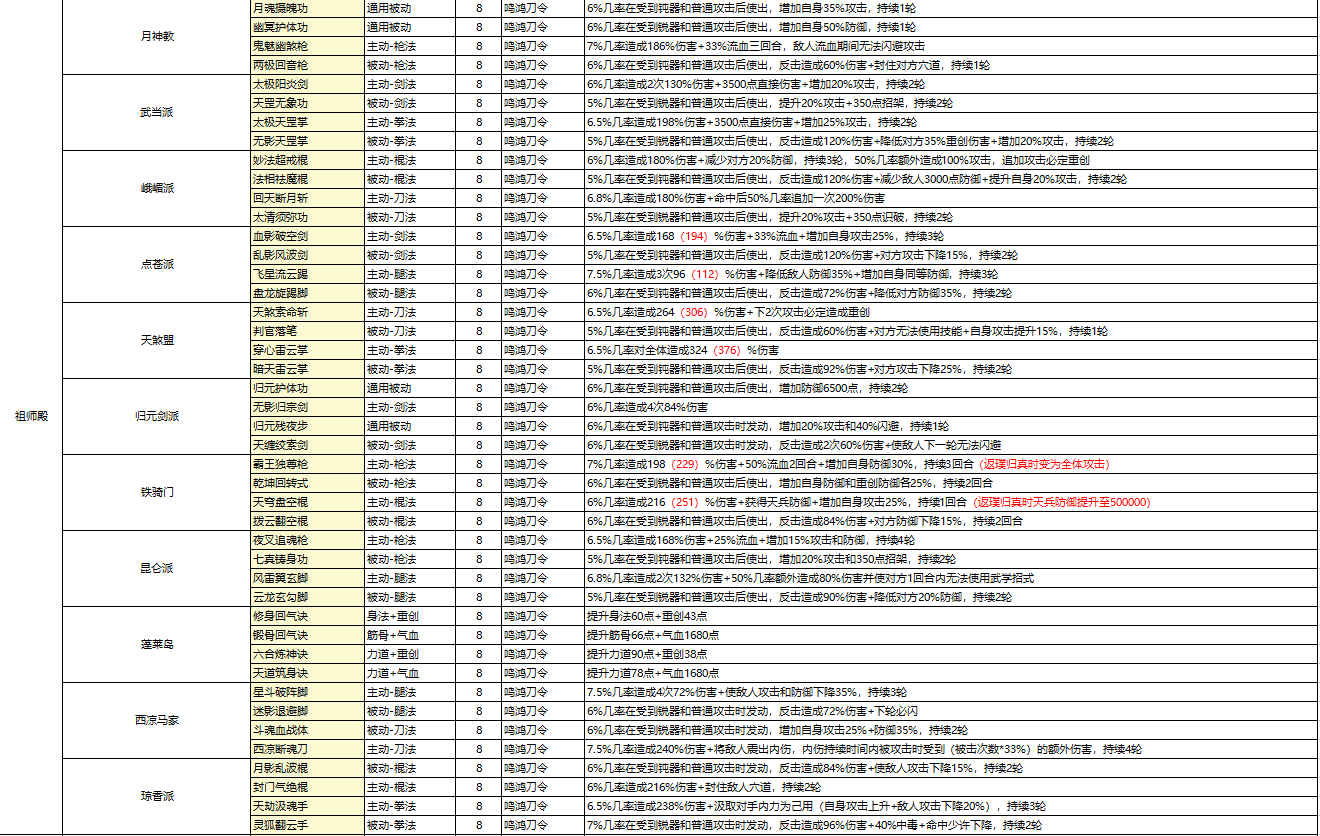Select the 星斗破阵脚 skill cell
The height and width of the screenshot is (836, 1320).
[x=307, y=693]
